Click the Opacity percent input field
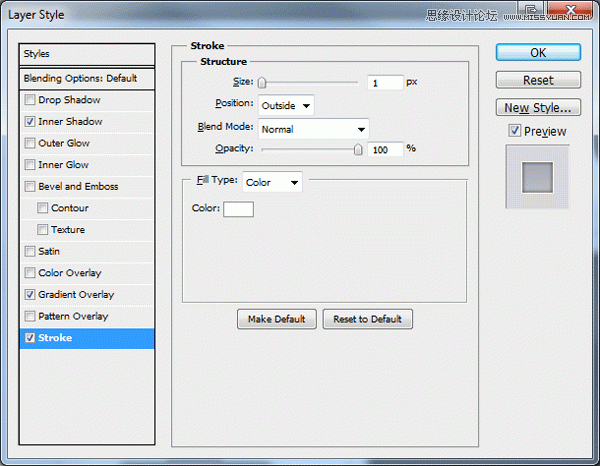Image resolution: width=600 pixels, height=466 pixels. (x=385, y=149)
